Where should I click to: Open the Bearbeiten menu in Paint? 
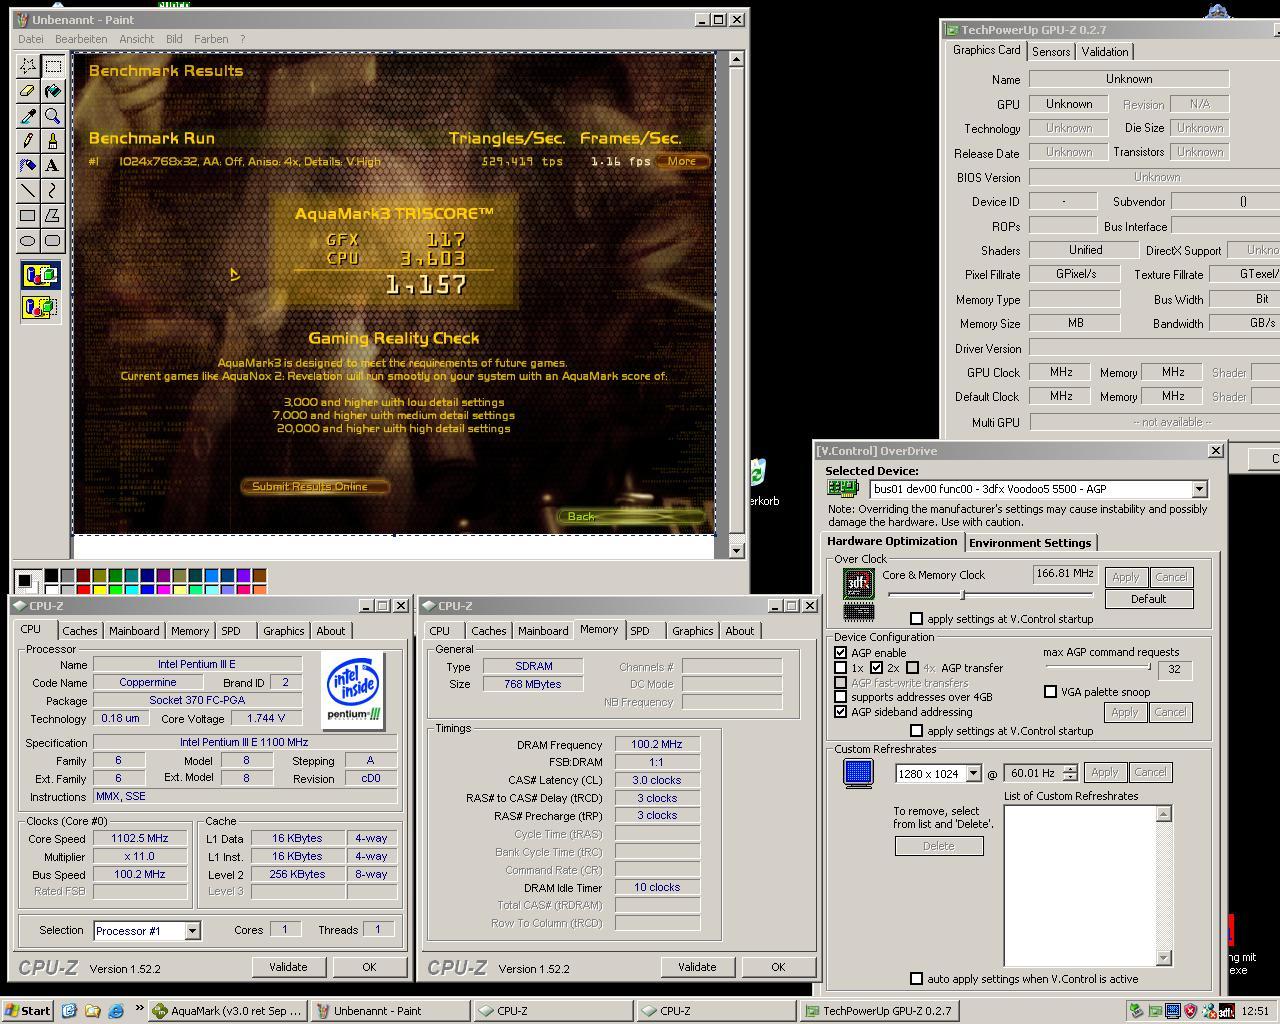click(x=81, y=39)
